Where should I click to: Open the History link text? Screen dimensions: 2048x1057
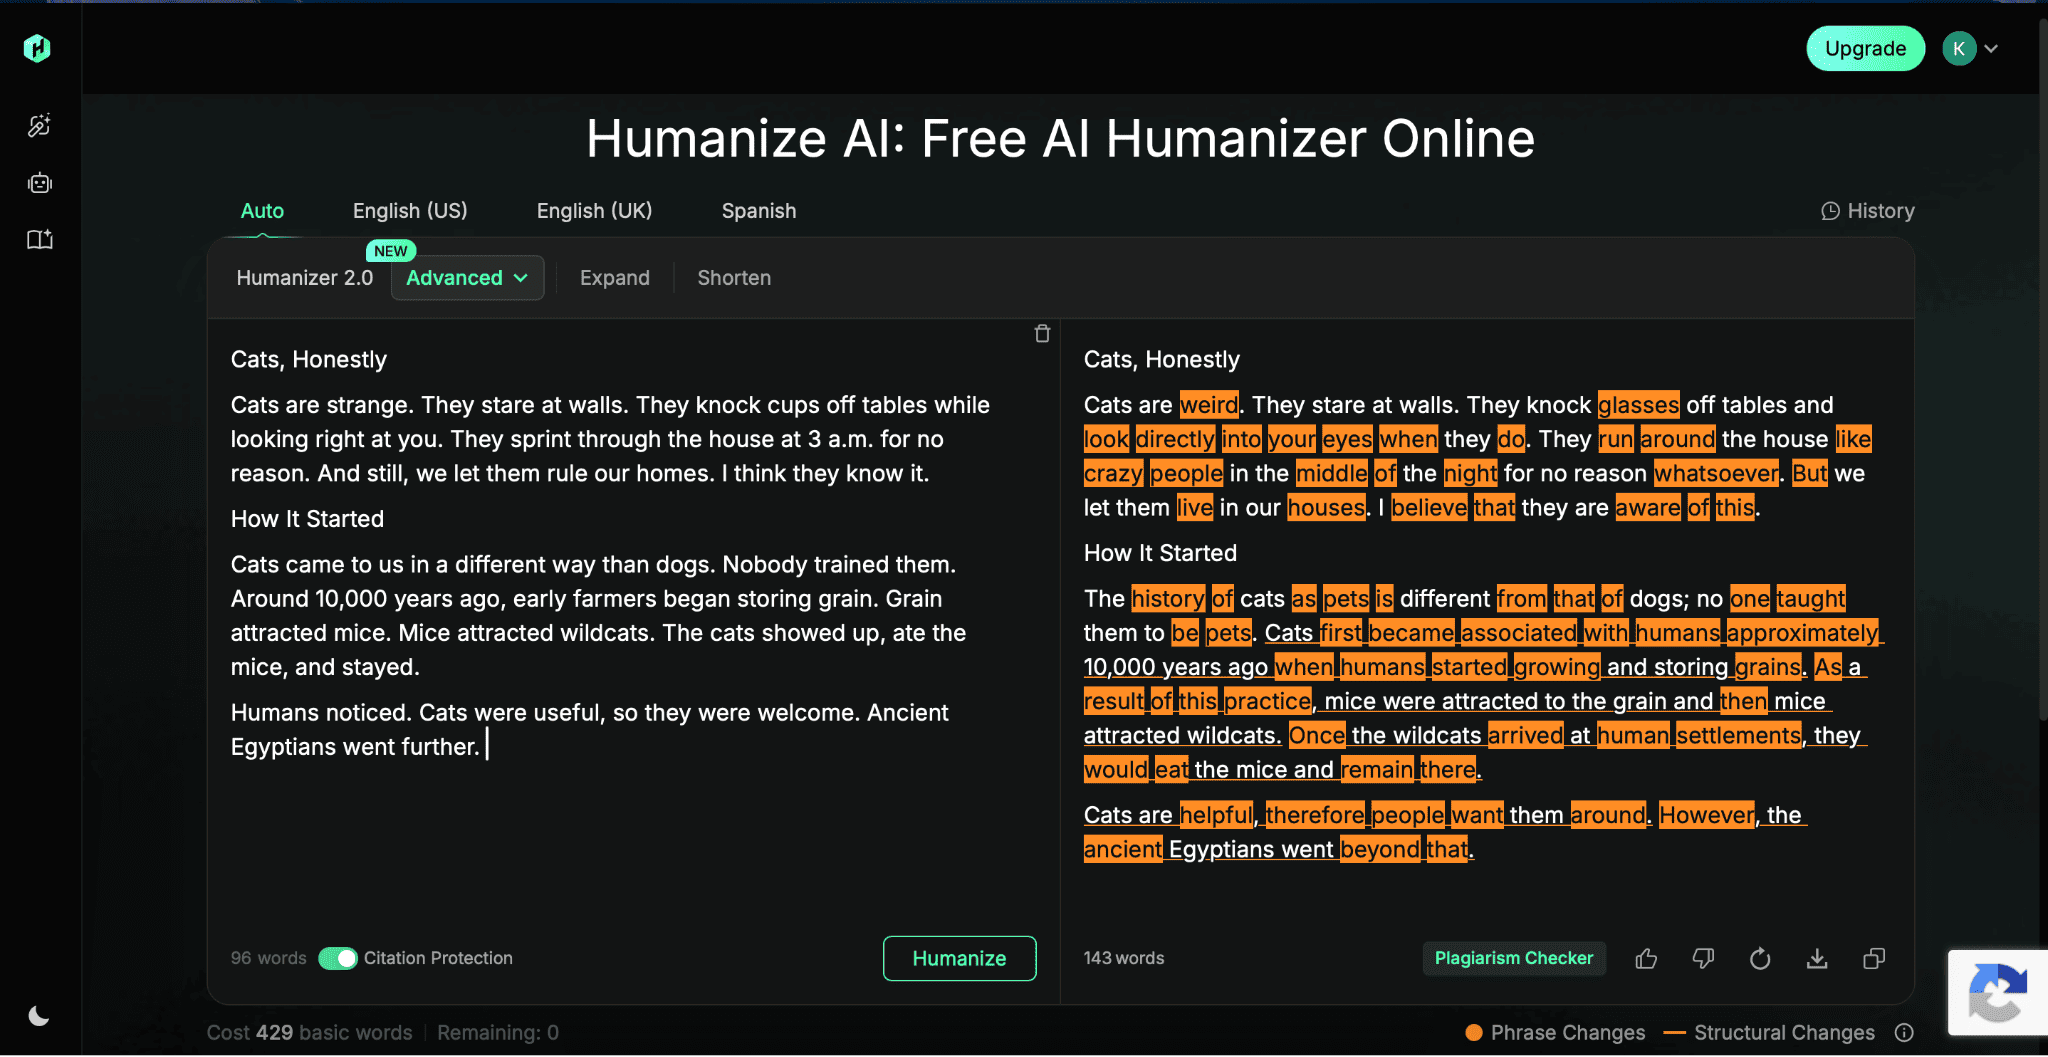click(1881, 211)
